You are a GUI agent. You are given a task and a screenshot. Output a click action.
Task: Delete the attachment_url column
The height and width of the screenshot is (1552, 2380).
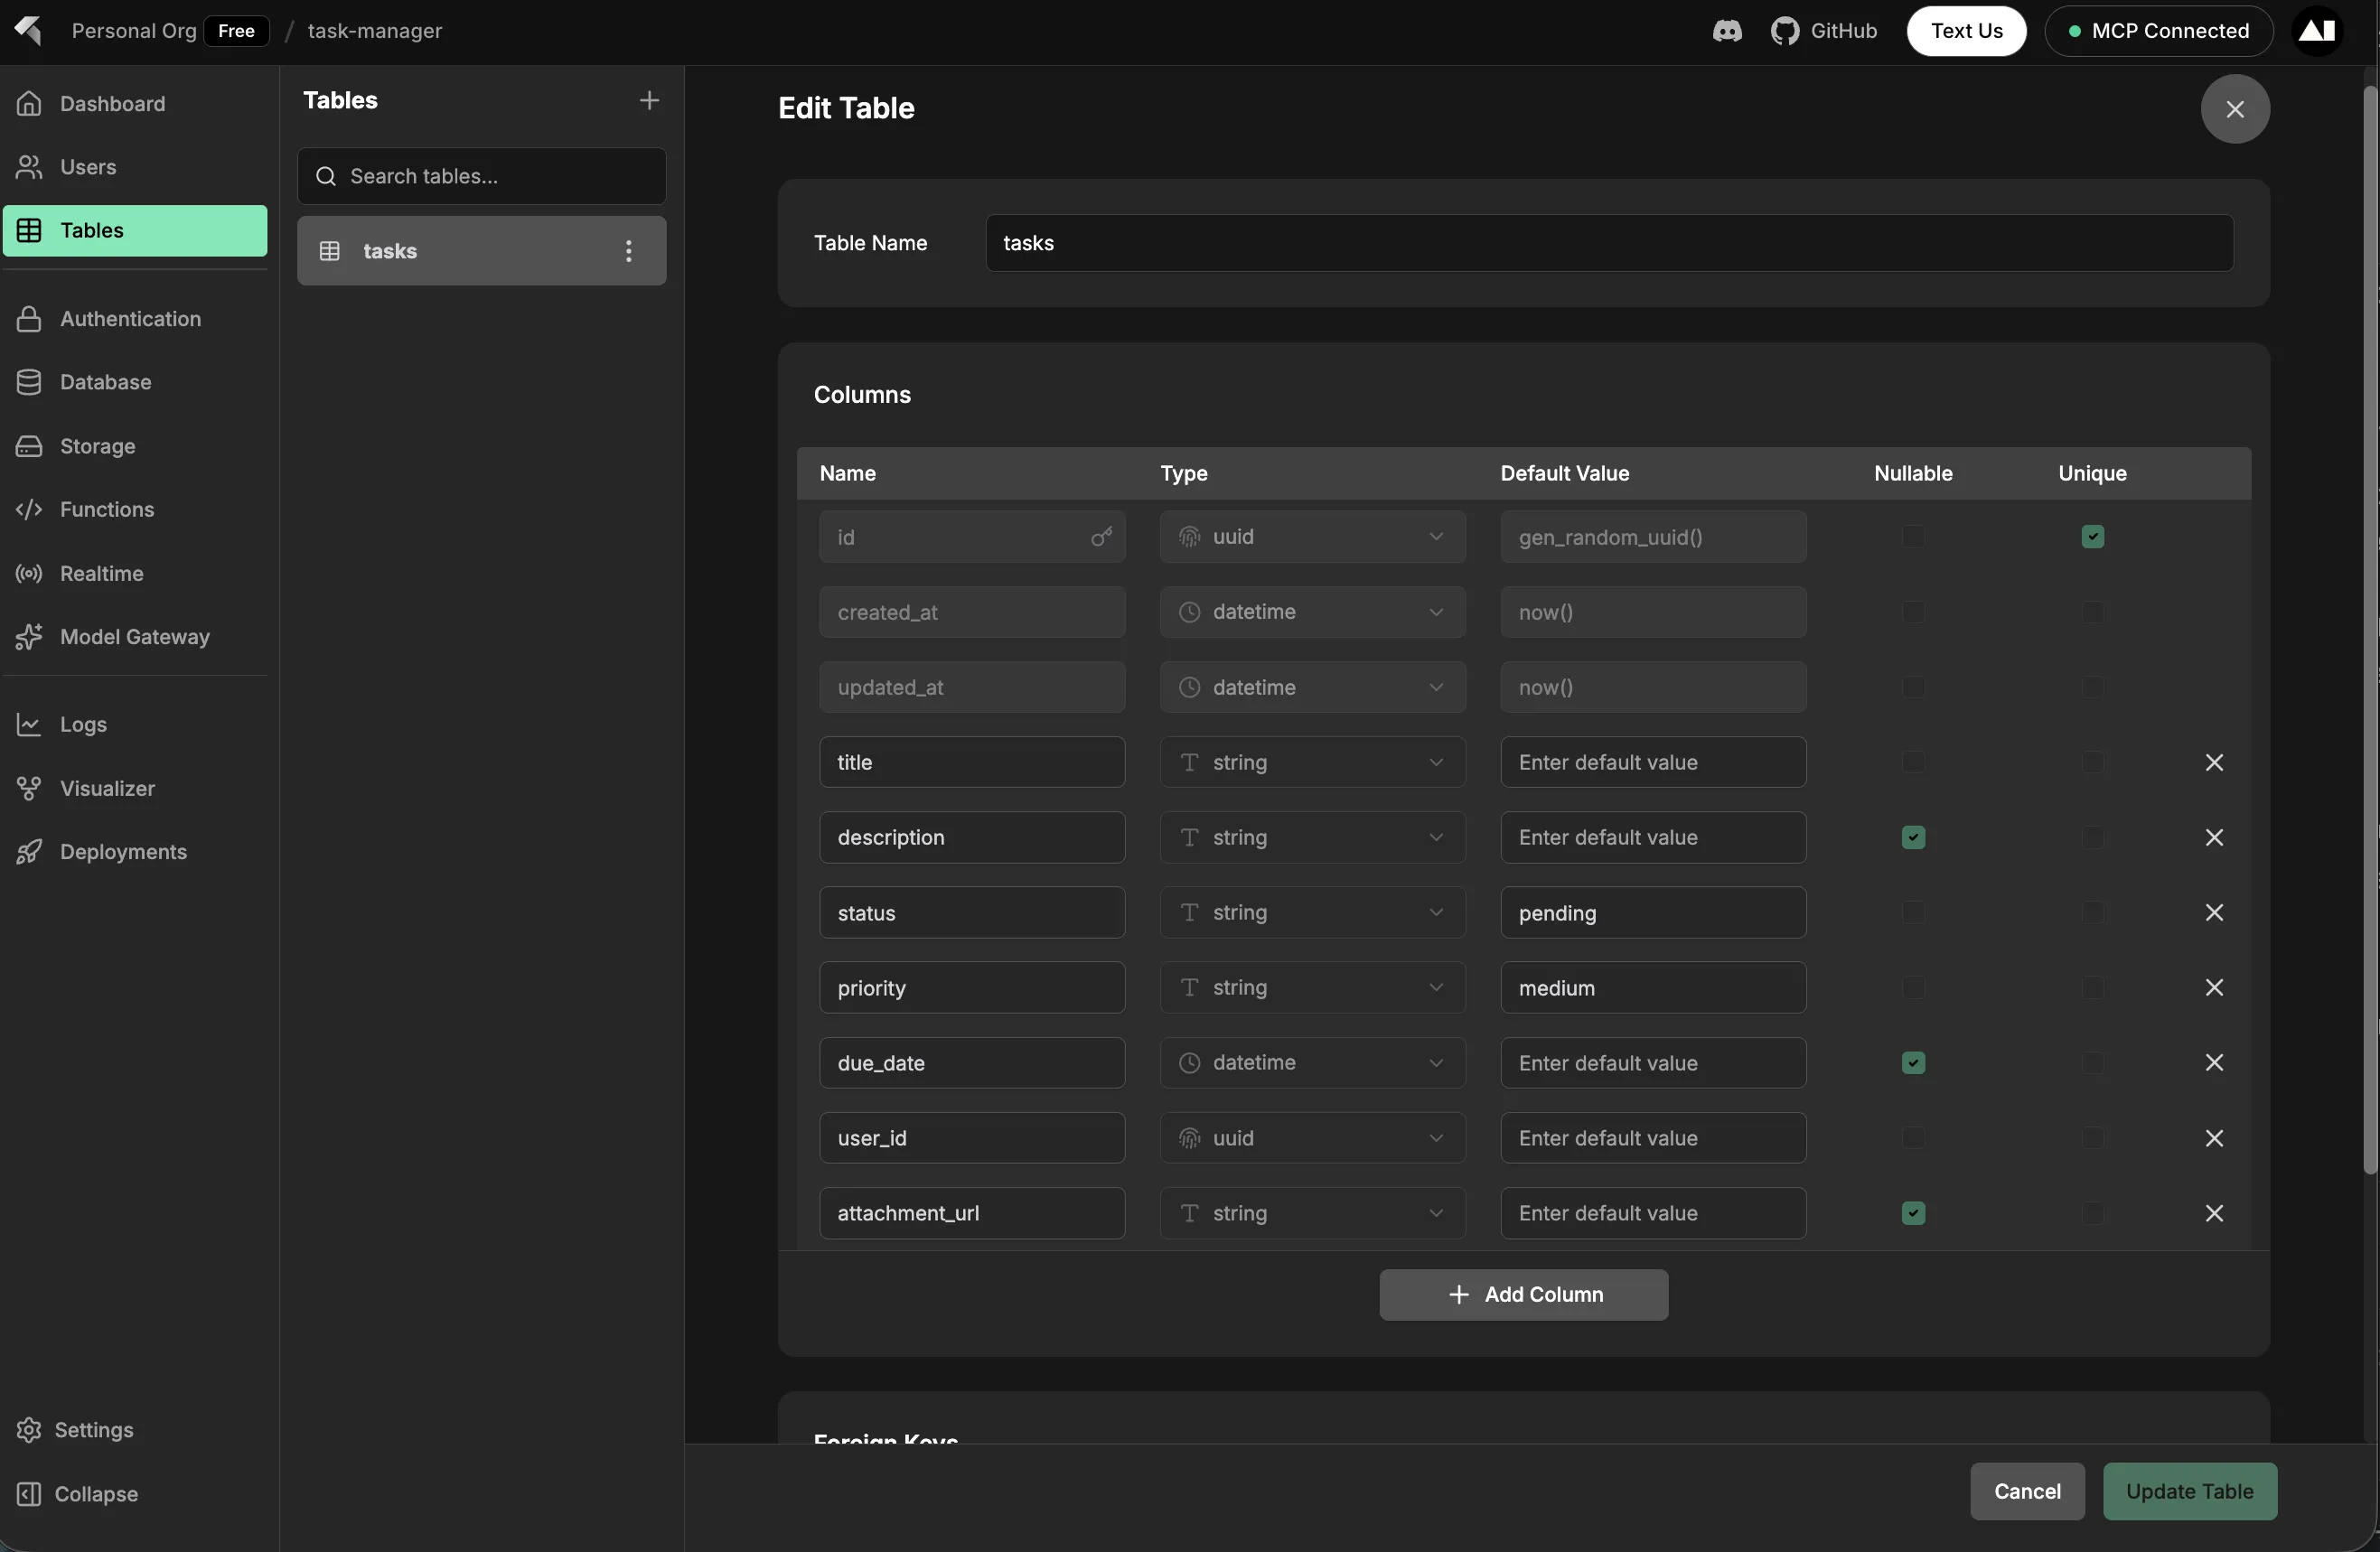[2214, 1213]
